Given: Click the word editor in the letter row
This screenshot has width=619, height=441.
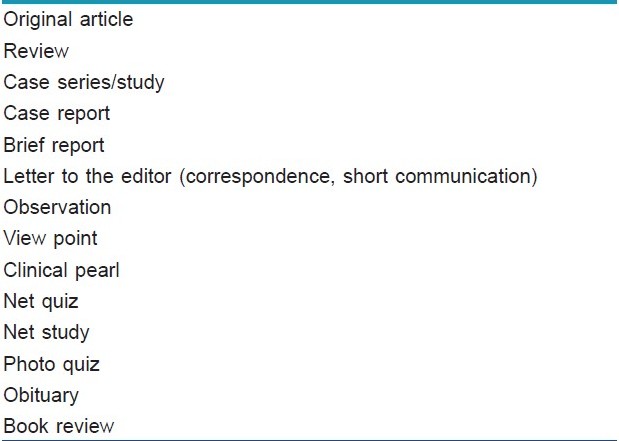Looking at the screenshot, I should [146, 176].
